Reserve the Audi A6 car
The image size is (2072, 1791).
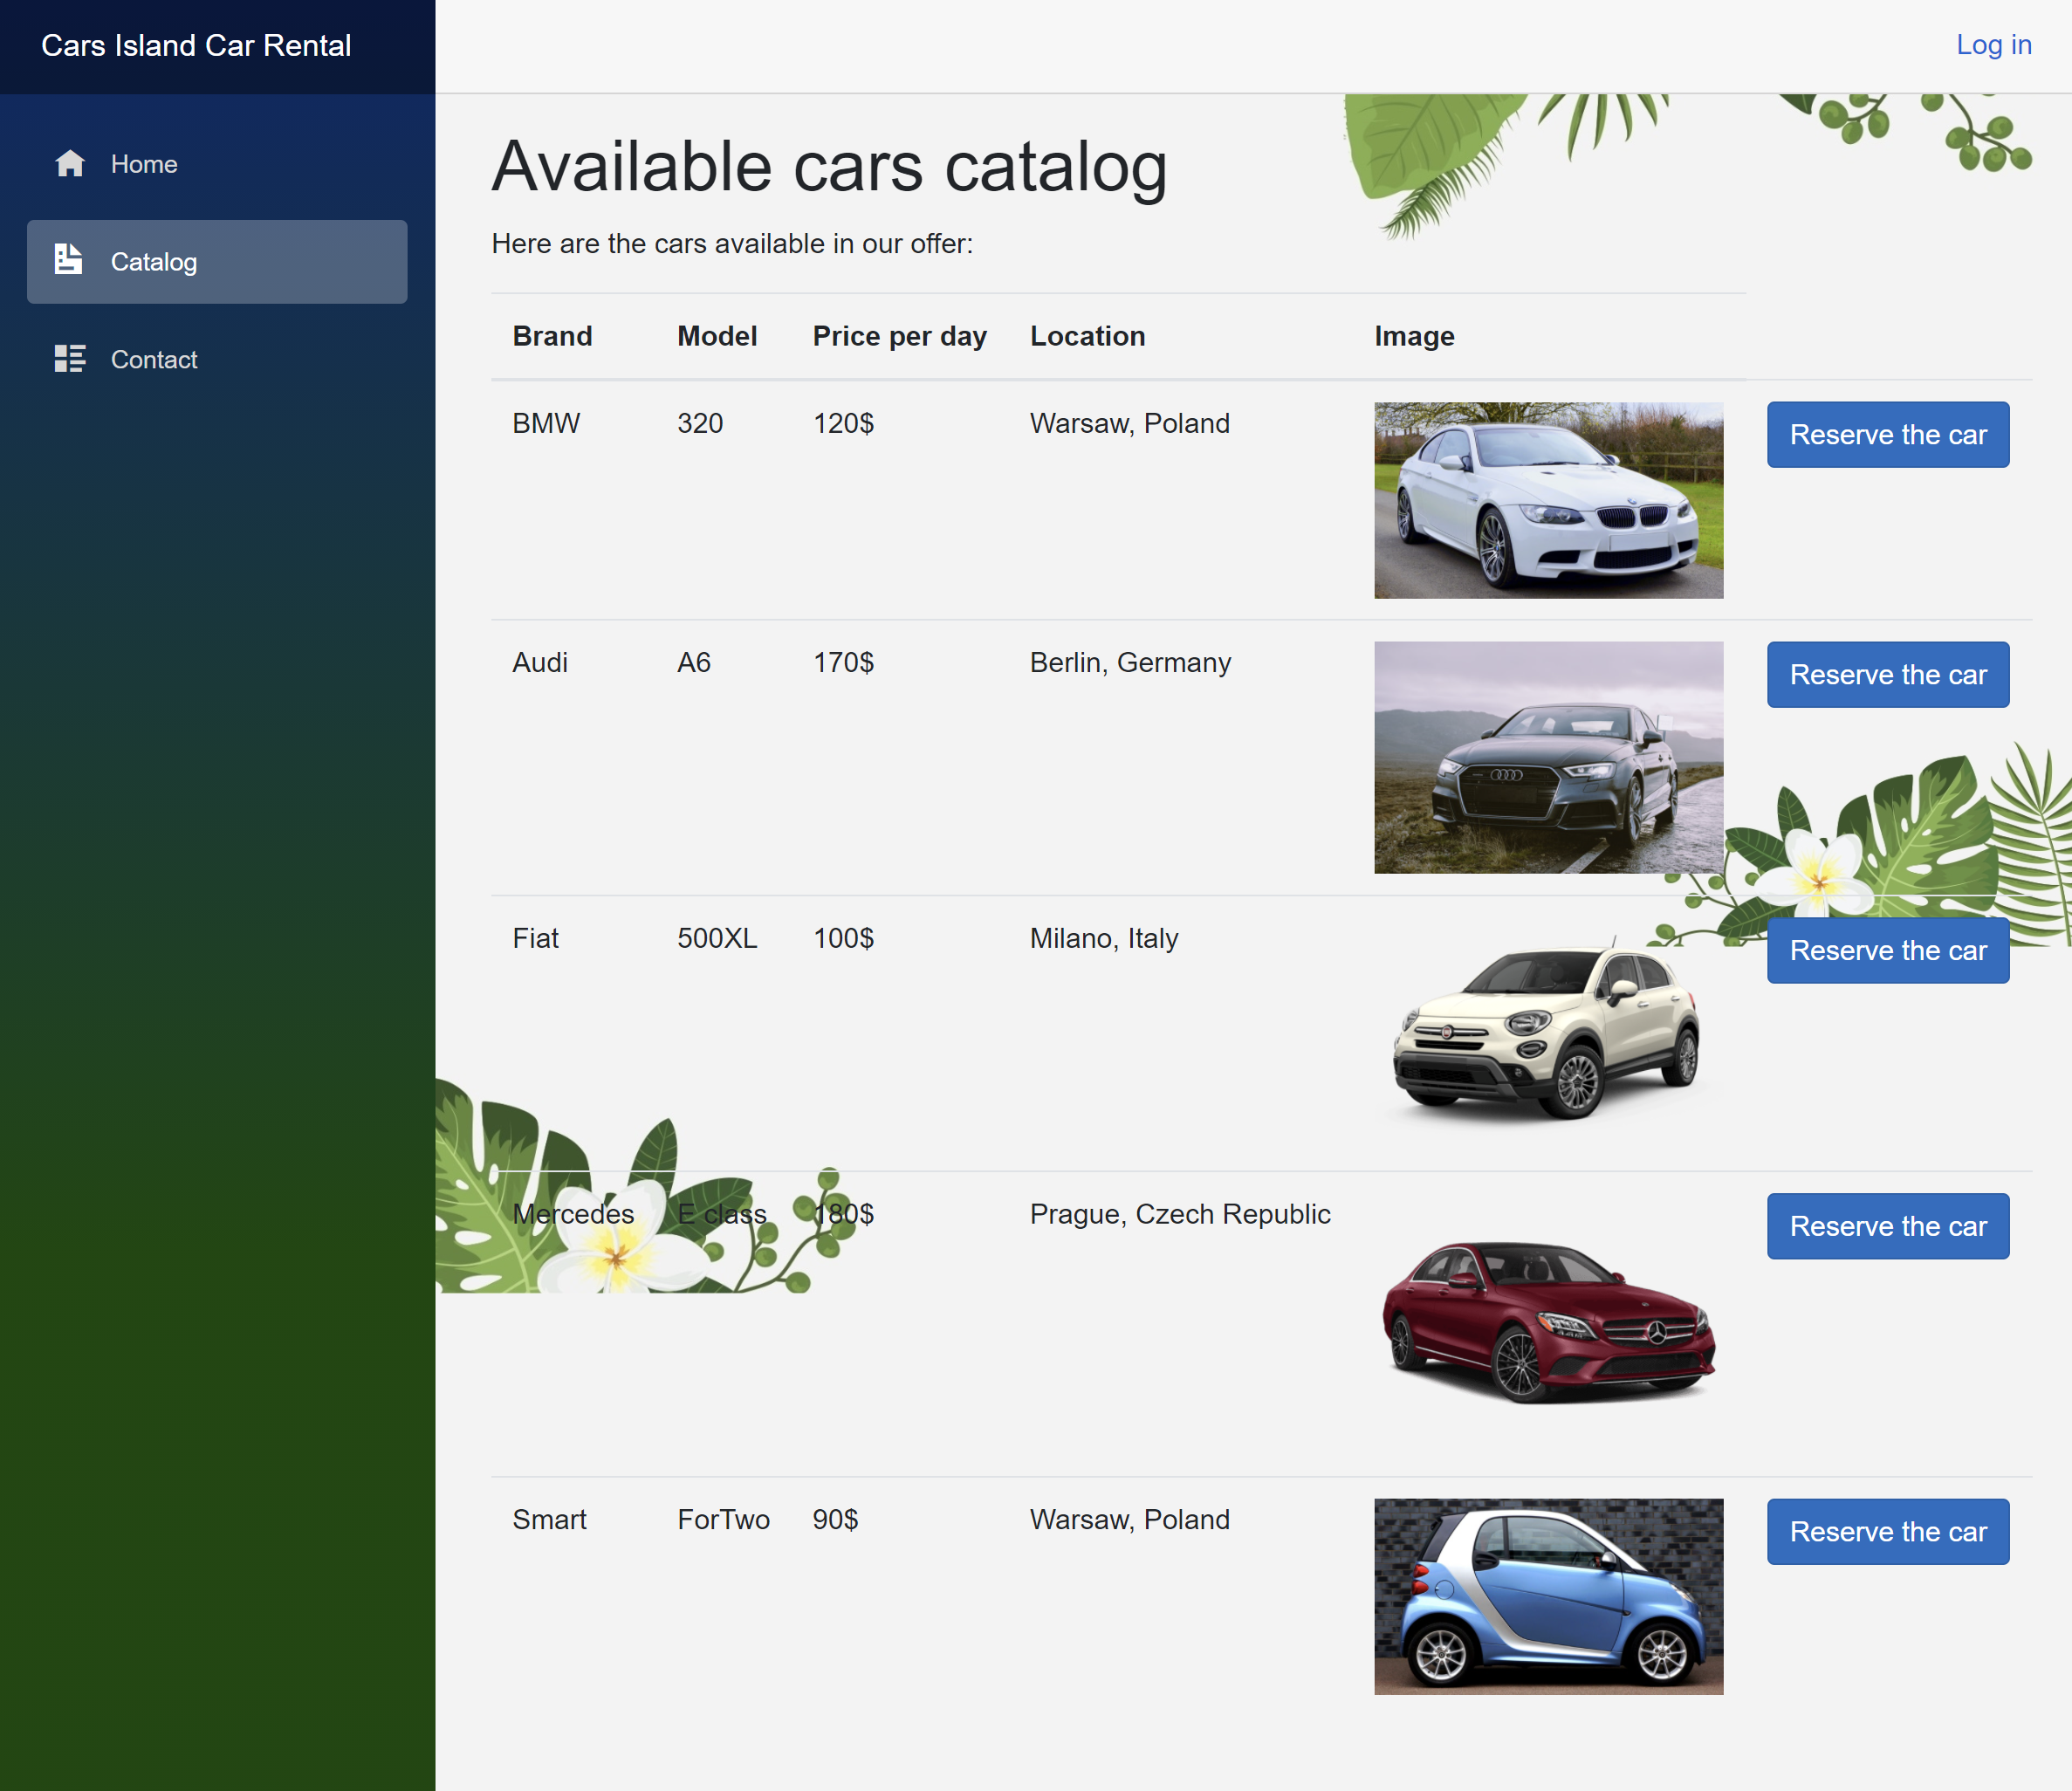[x=1887, y=675]
